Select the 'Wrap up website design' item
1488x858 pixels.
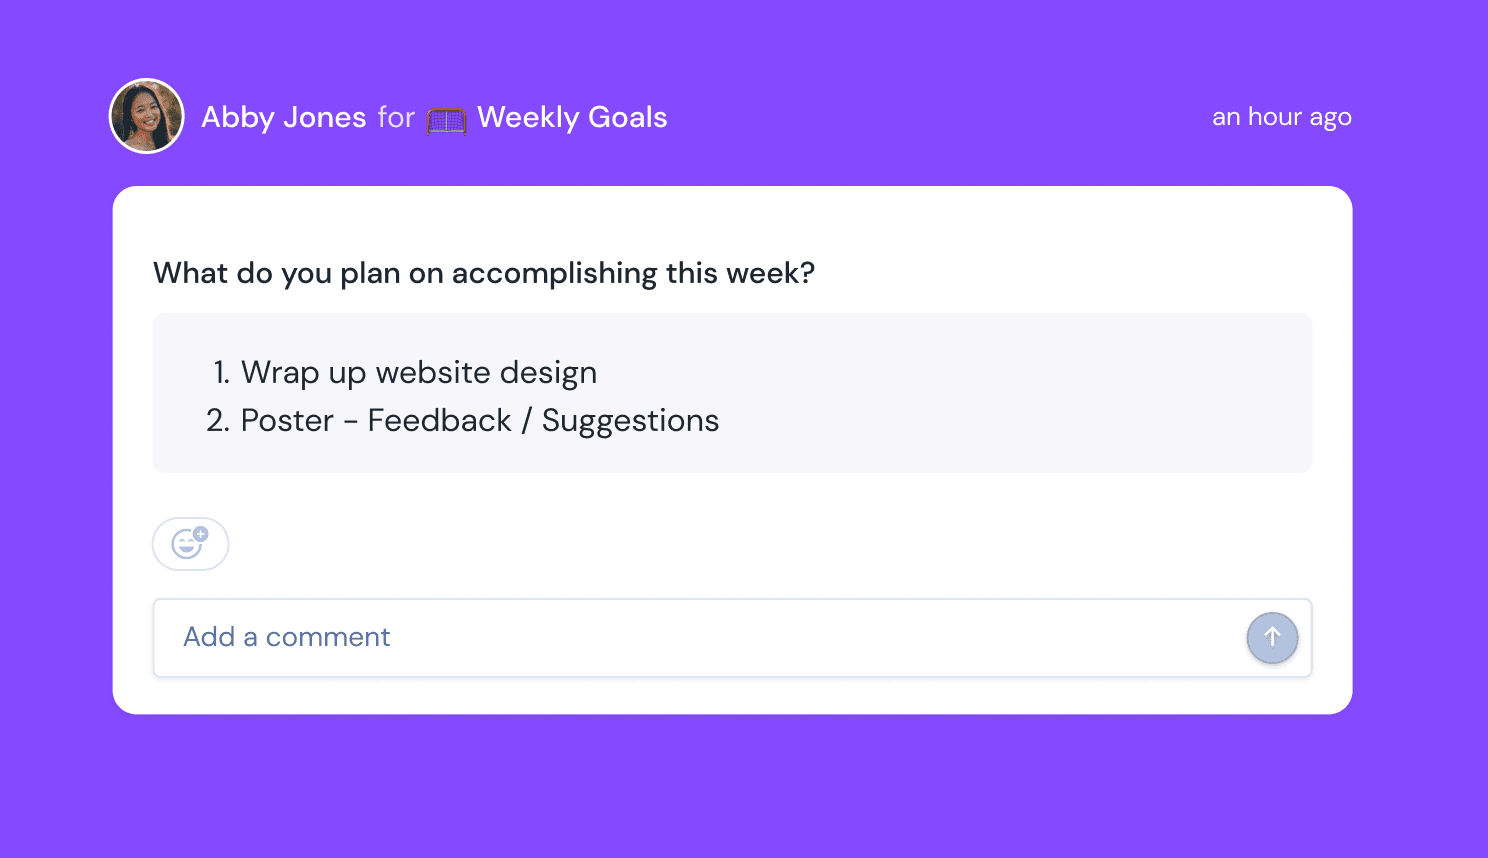coord(419,373)
